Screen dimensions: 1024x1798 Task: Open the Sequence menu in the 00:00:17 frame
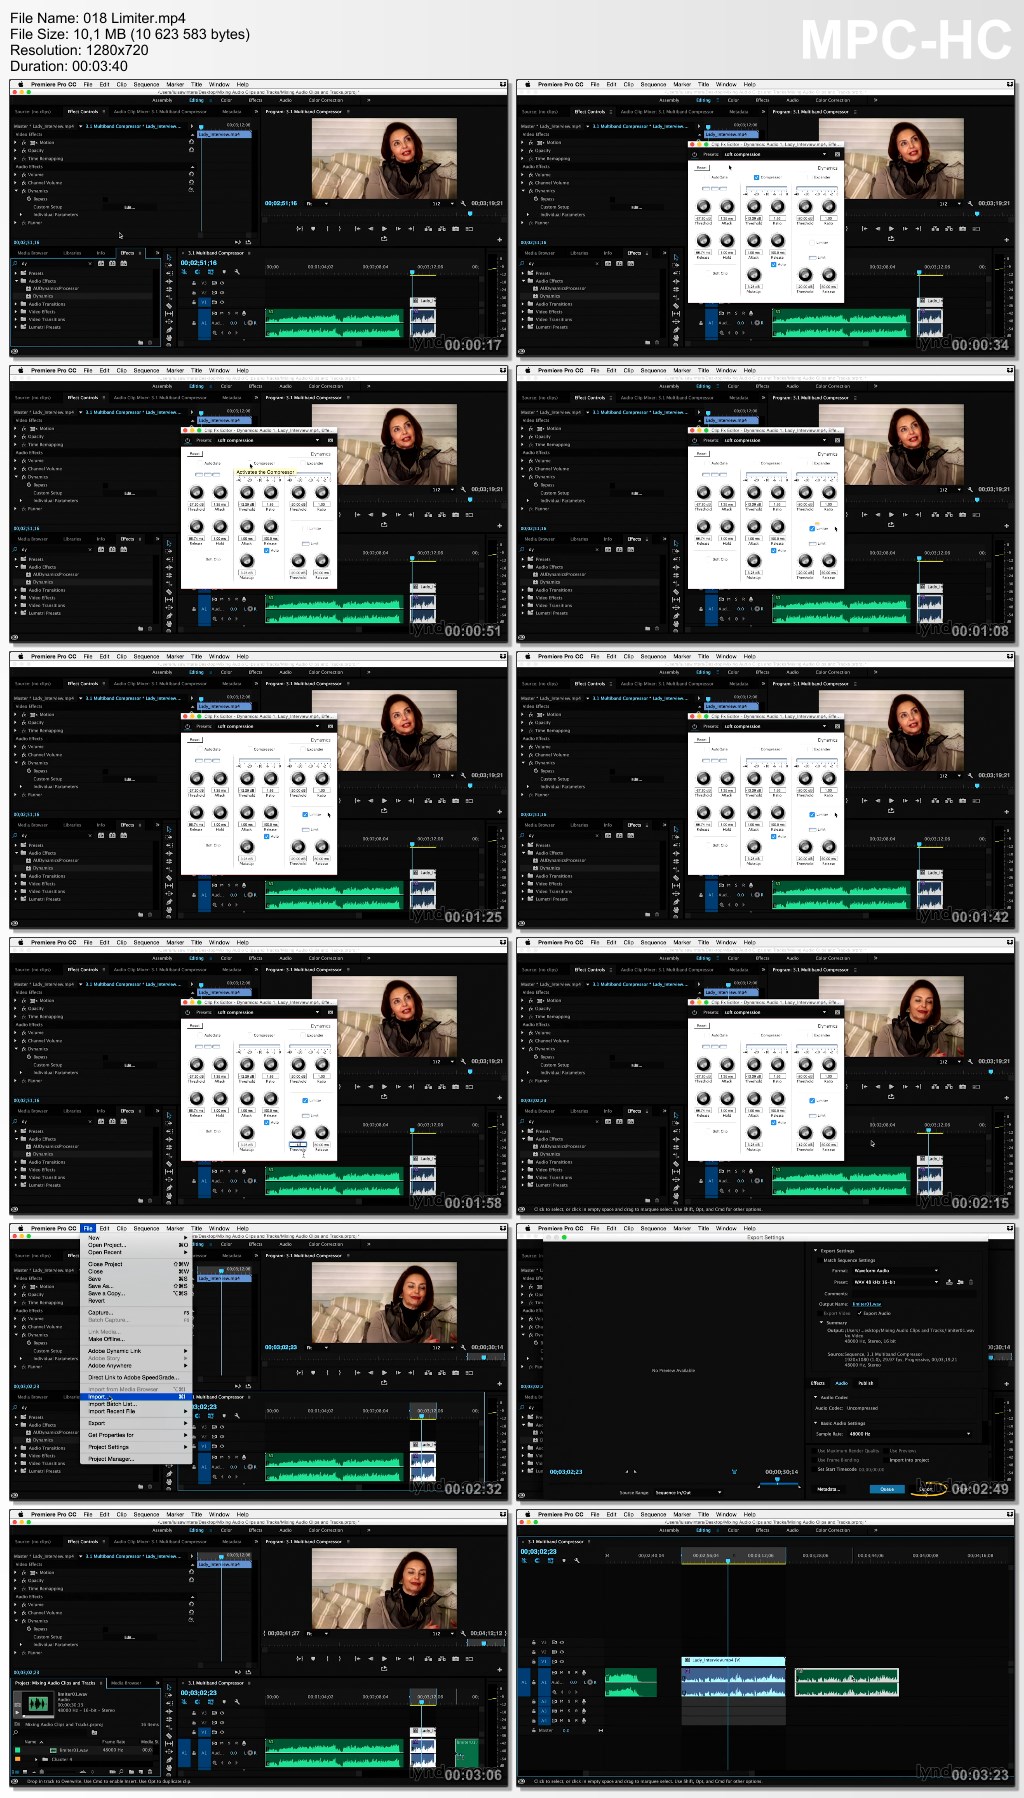point(146,84)
